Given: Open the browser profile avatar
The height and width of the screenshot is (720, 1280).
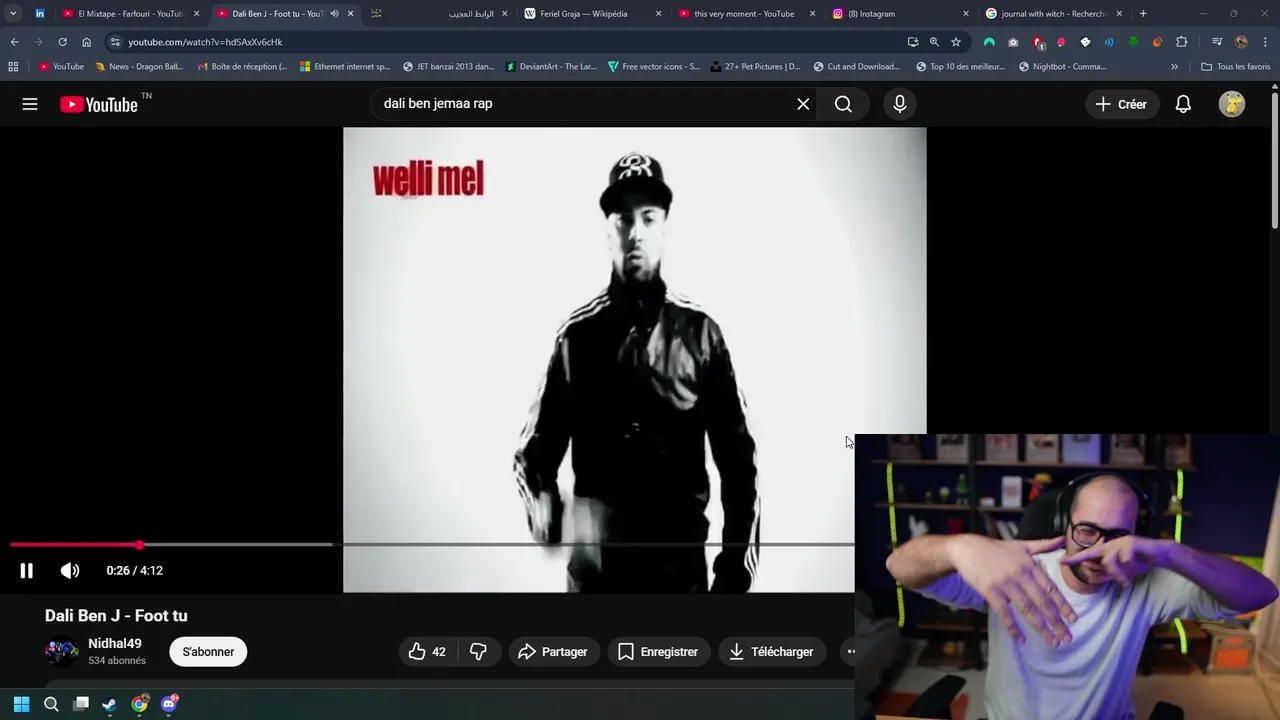Looking at the screenshot, I should pyautogui.click(x=1241, y=42).
